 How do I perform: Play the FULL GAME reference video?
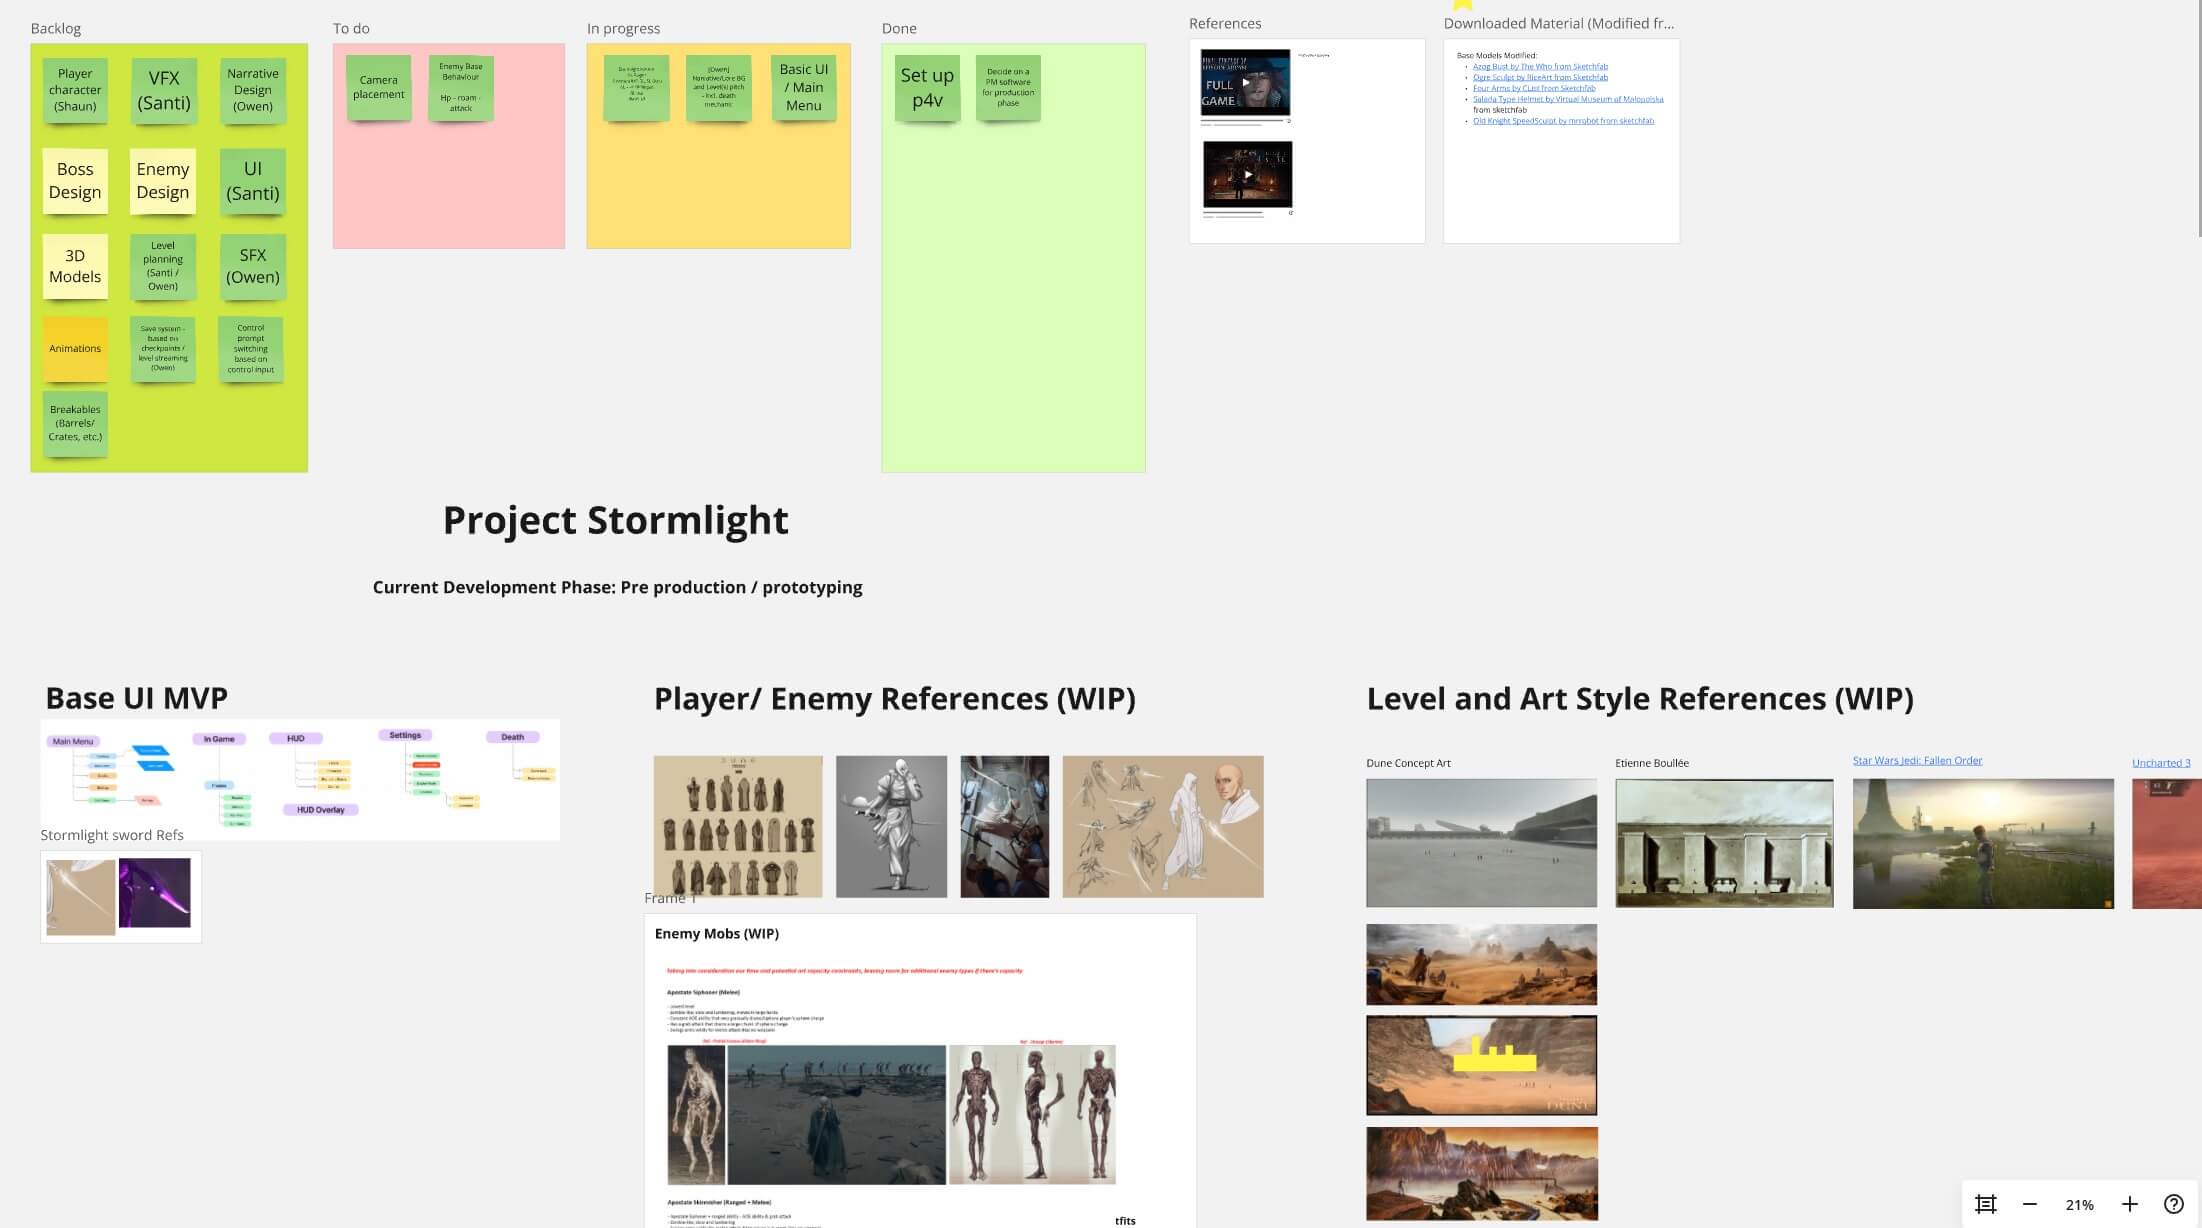point(1245,83)
